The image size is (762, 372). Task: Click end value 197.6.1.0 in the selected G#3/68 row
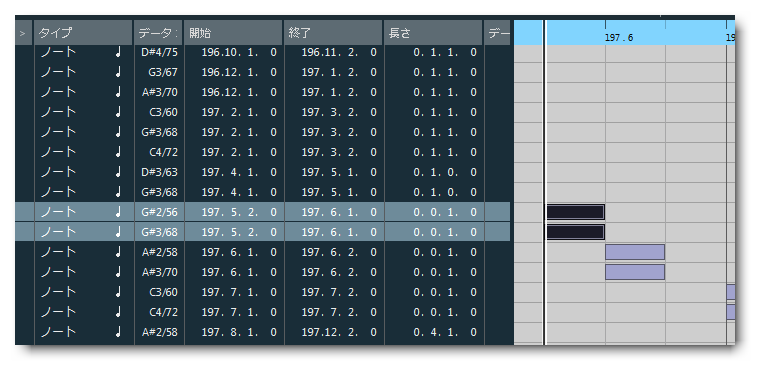click(339, 232)
